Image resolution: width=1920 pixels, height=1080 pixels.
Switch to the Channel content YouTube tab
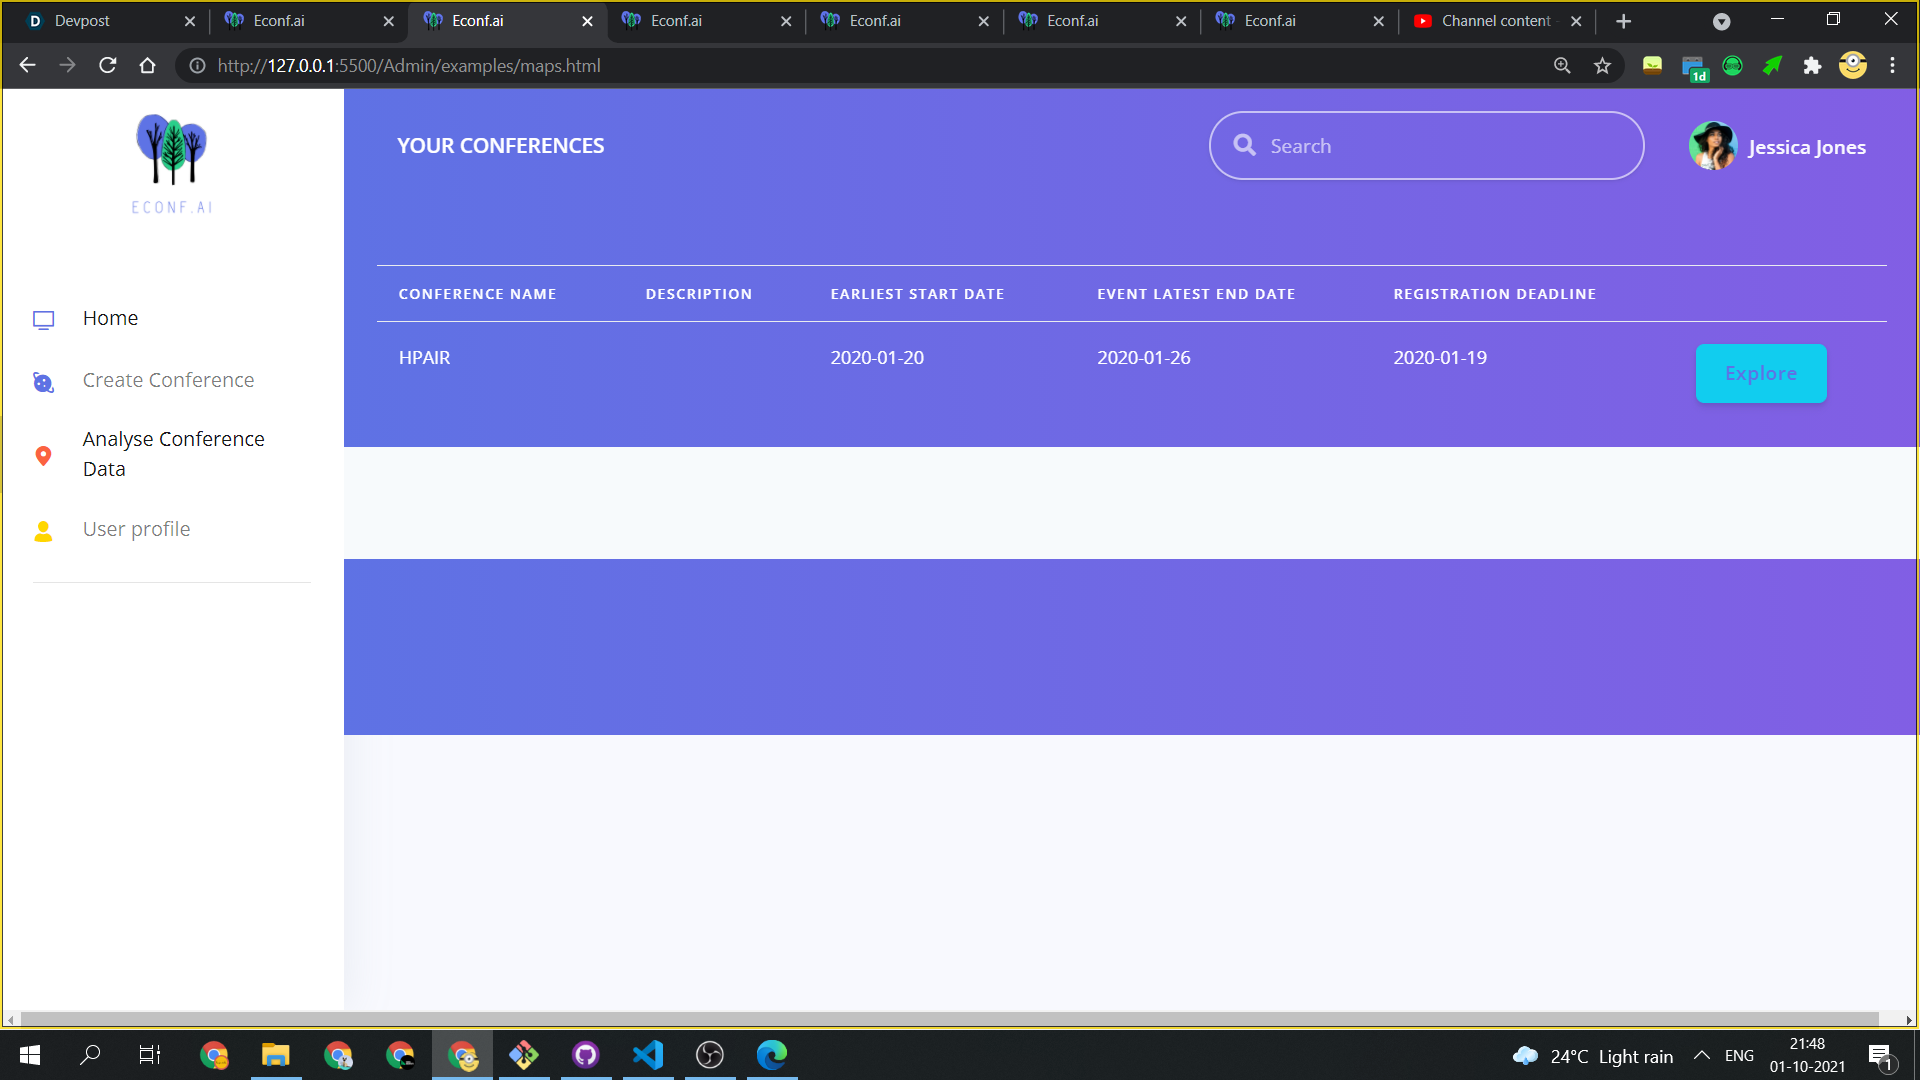click(x=1495, y=21)
